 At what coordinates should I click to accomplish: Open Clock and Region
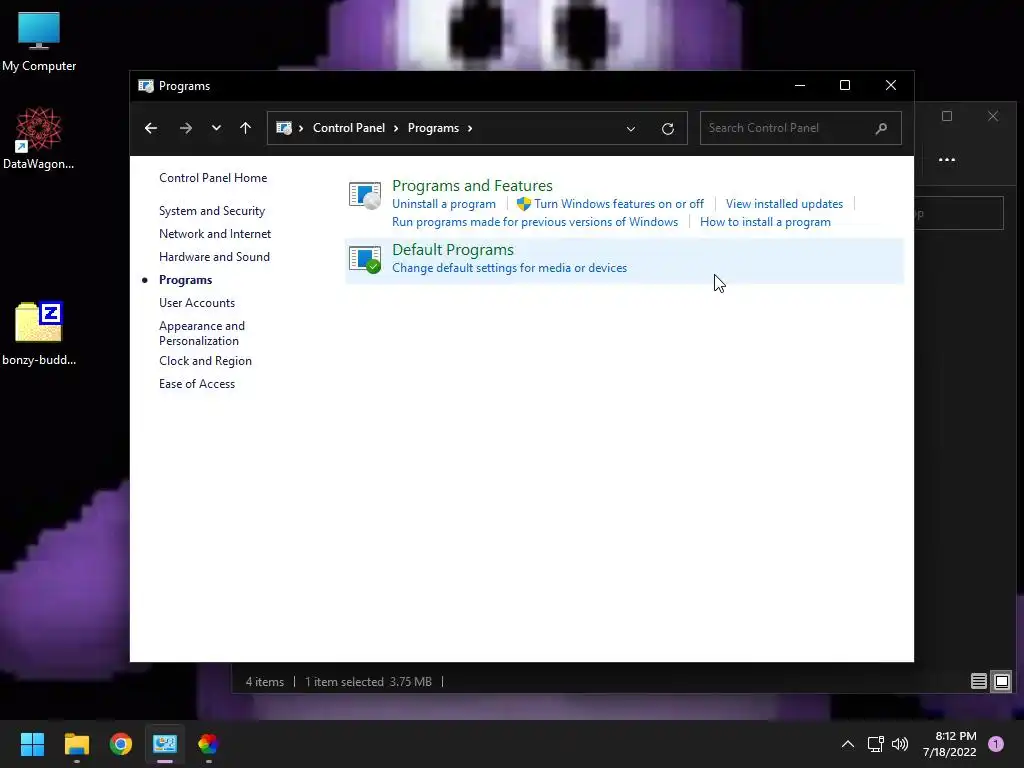coord(205,361)
